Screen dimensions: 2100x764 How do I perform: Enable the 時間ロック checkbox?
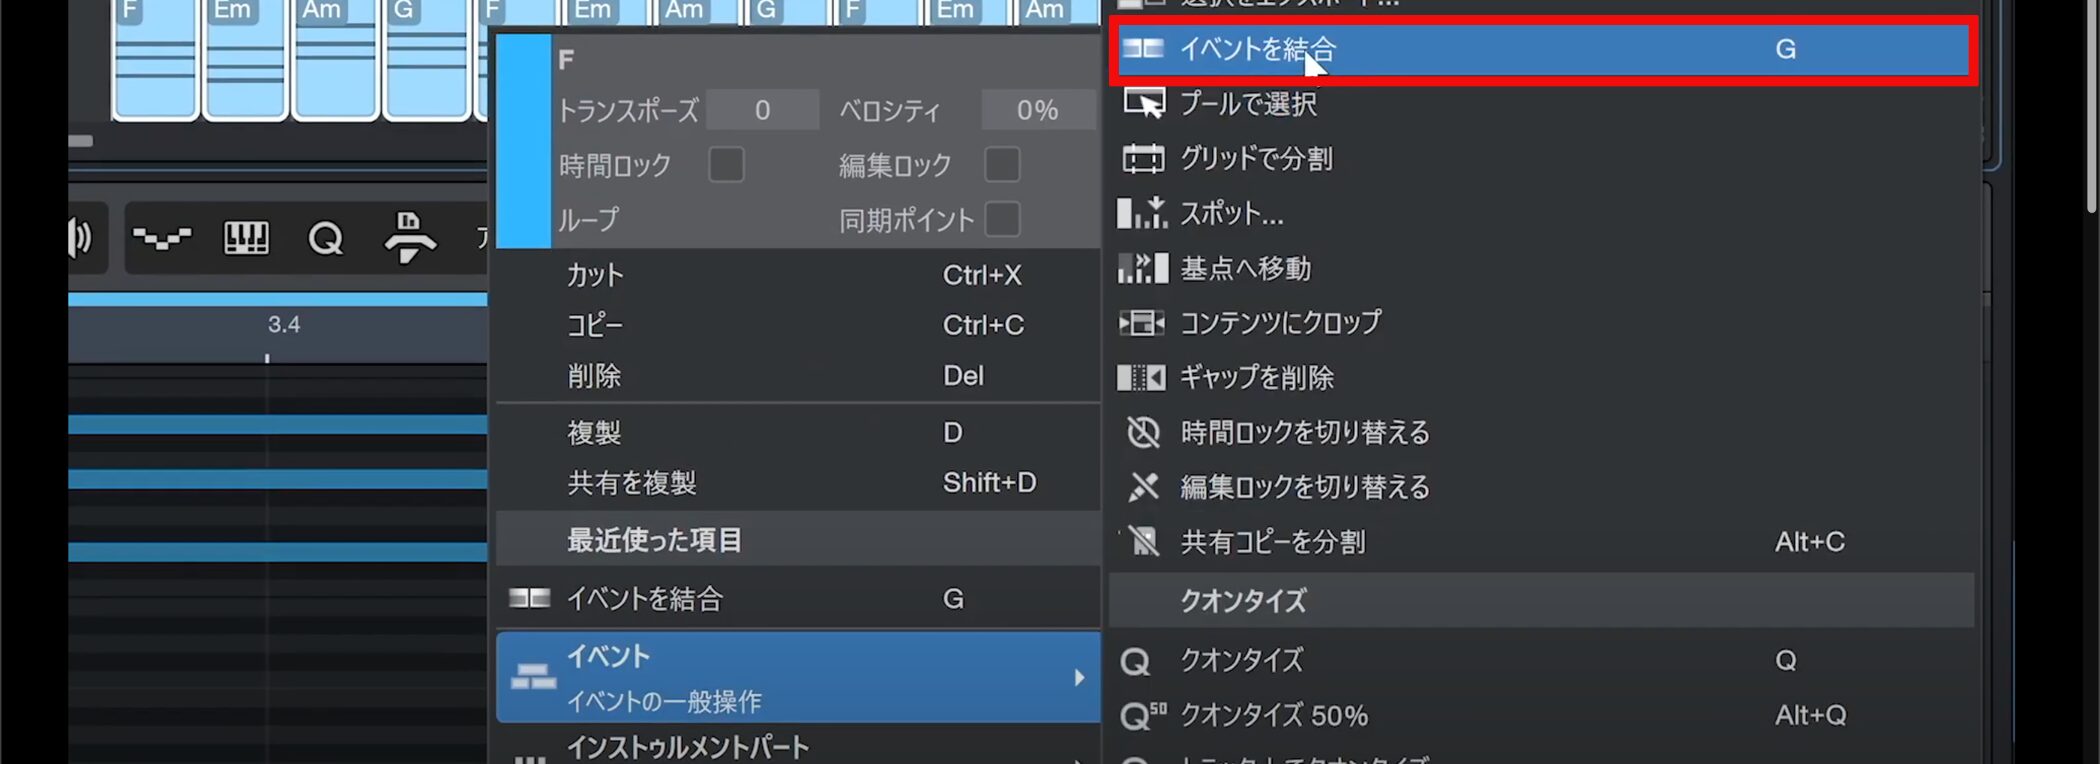[x=726, y=165]
